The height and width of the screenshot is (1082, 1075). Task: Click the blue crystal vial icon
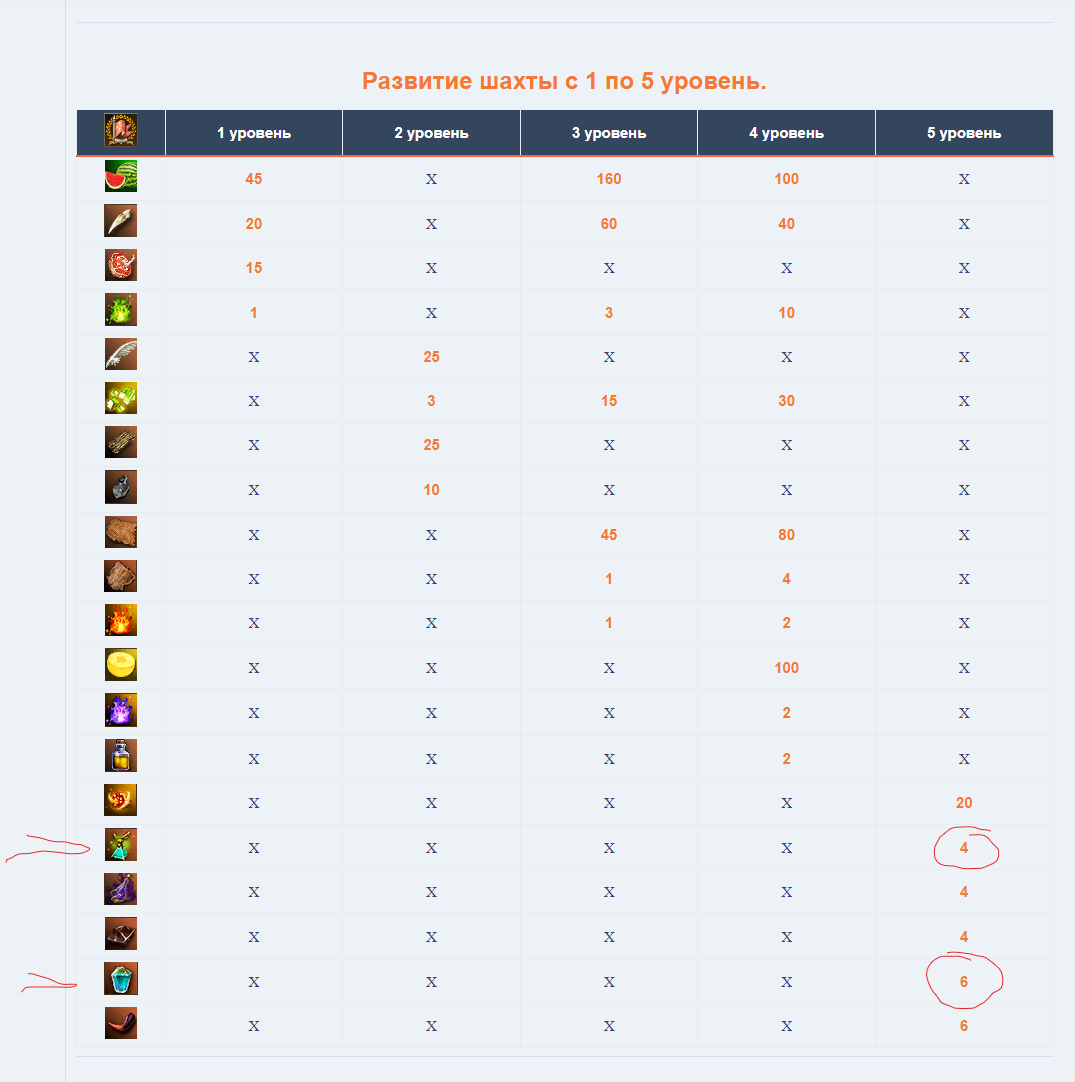(x=121, y=980)
